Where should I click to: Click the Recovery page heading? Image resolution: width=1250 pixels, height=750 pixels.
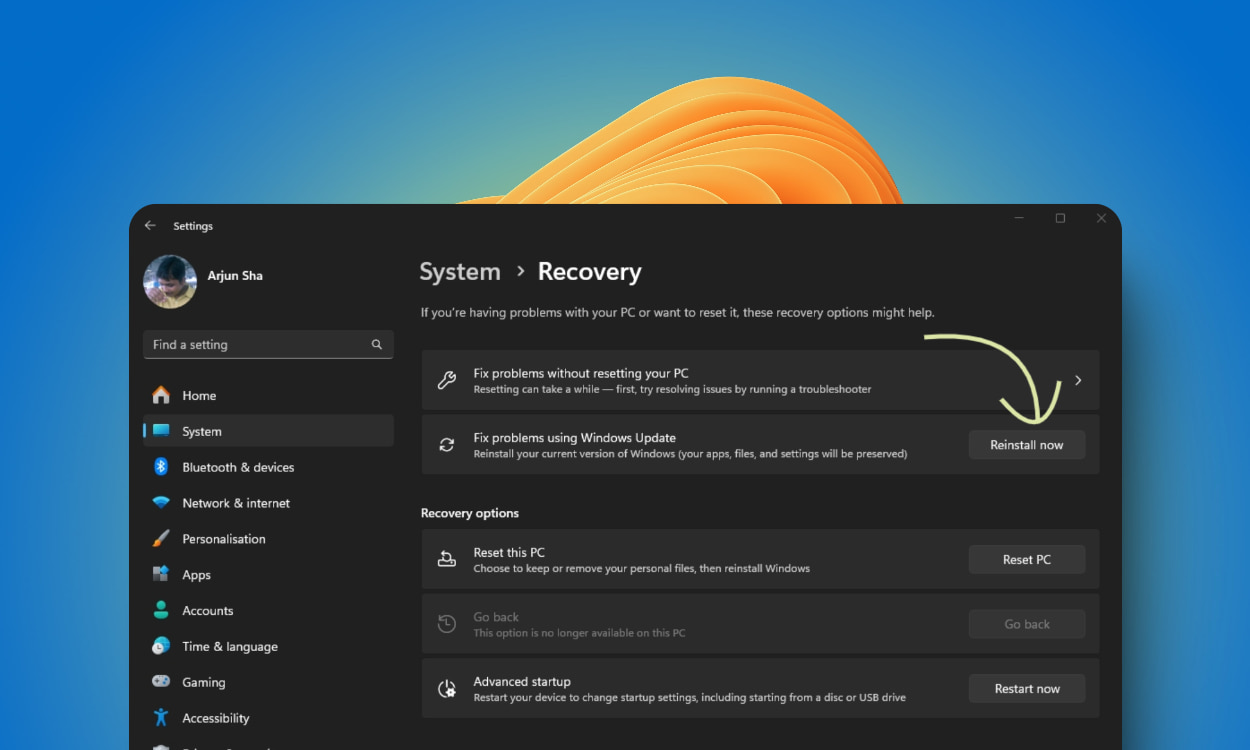pyautogui.click(x=590, y=272)
